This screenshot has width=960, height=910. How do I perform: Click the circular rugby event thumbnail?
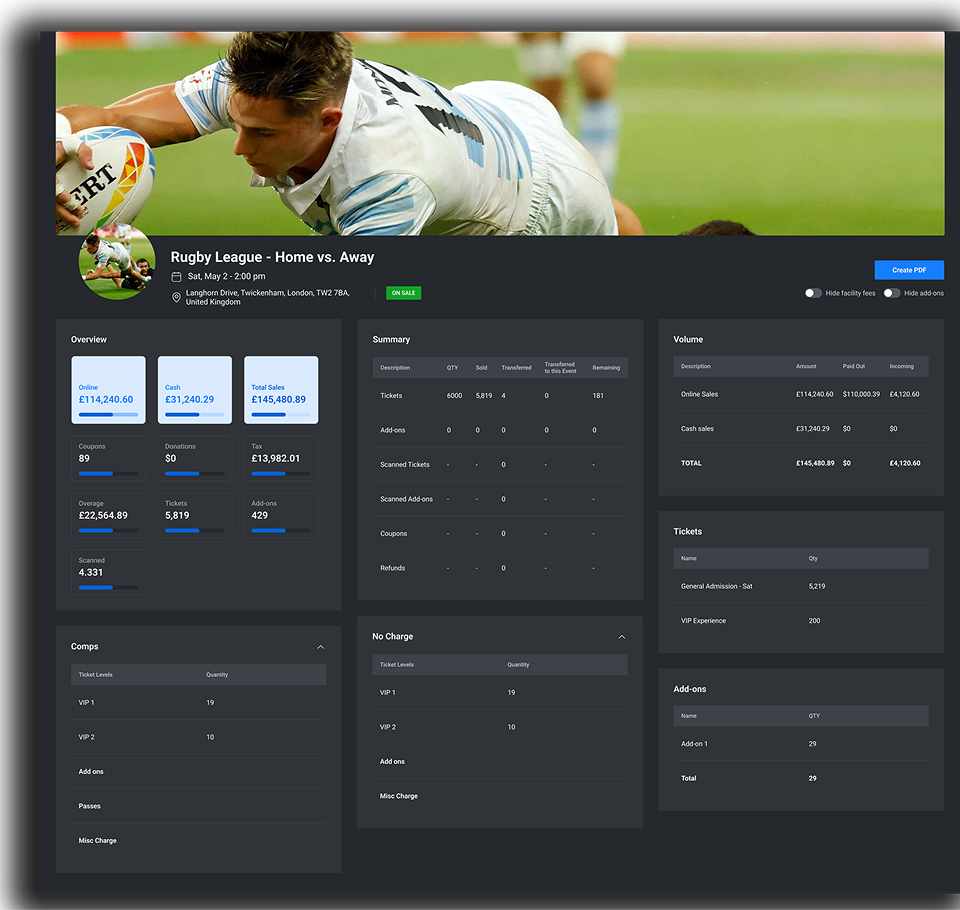tap(117, 261)
